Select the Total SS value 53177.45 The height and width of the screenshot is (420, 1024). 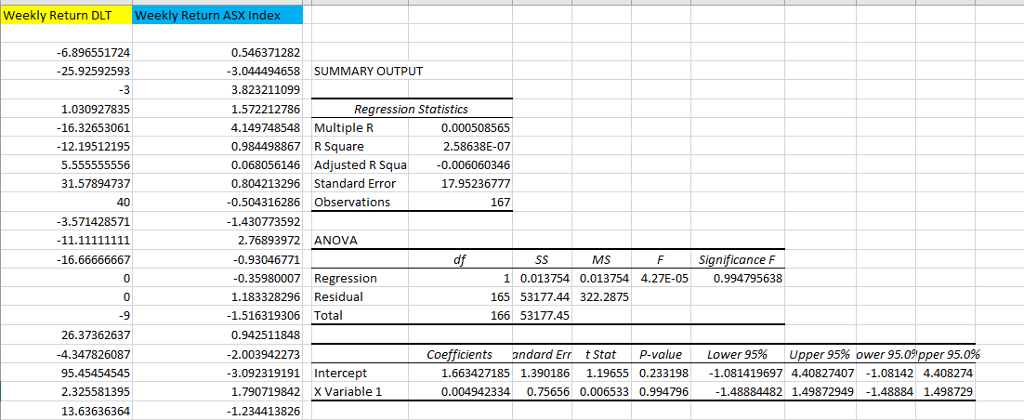545,316
